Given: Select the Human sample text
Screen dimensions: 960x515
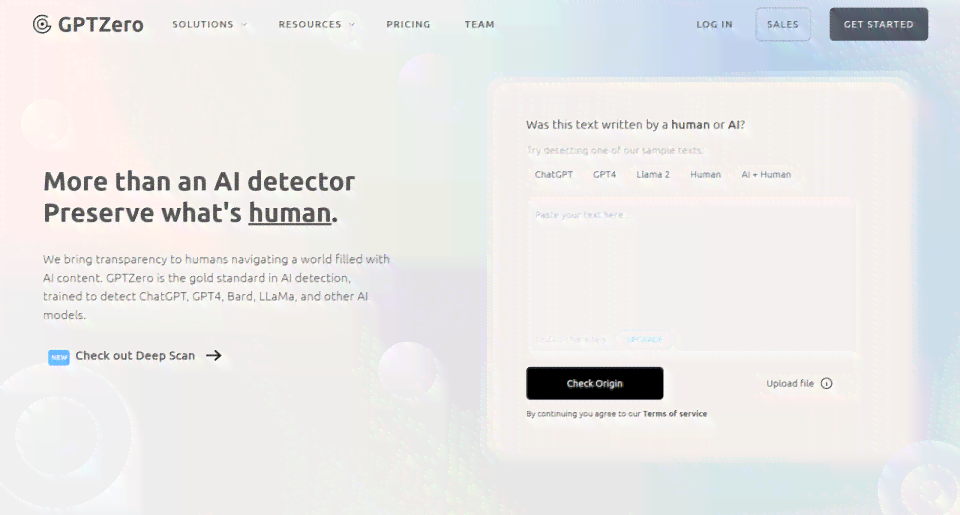Looking at the screenshot, I should [705, 175].
